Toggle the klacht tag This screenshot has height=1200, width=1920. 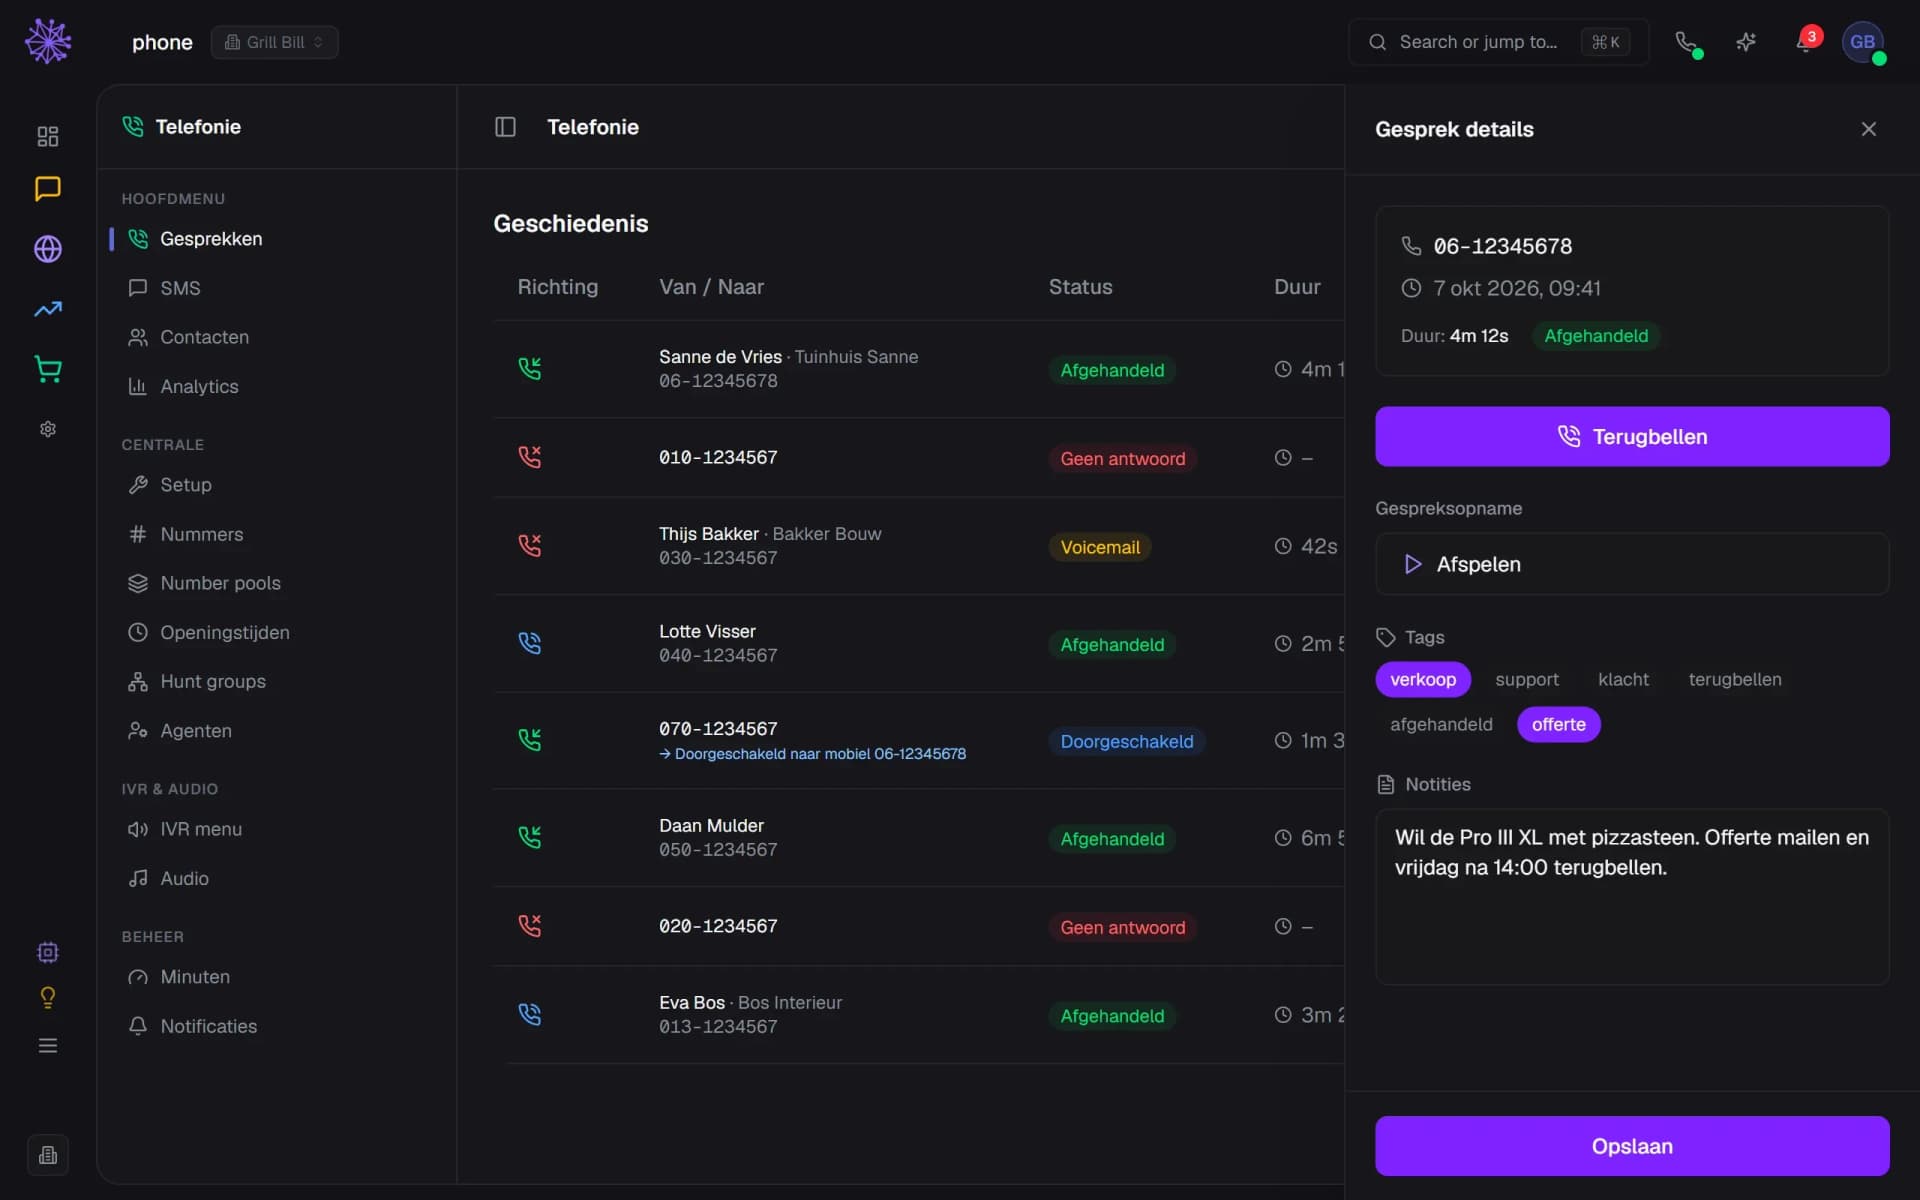pos(1623,679)
